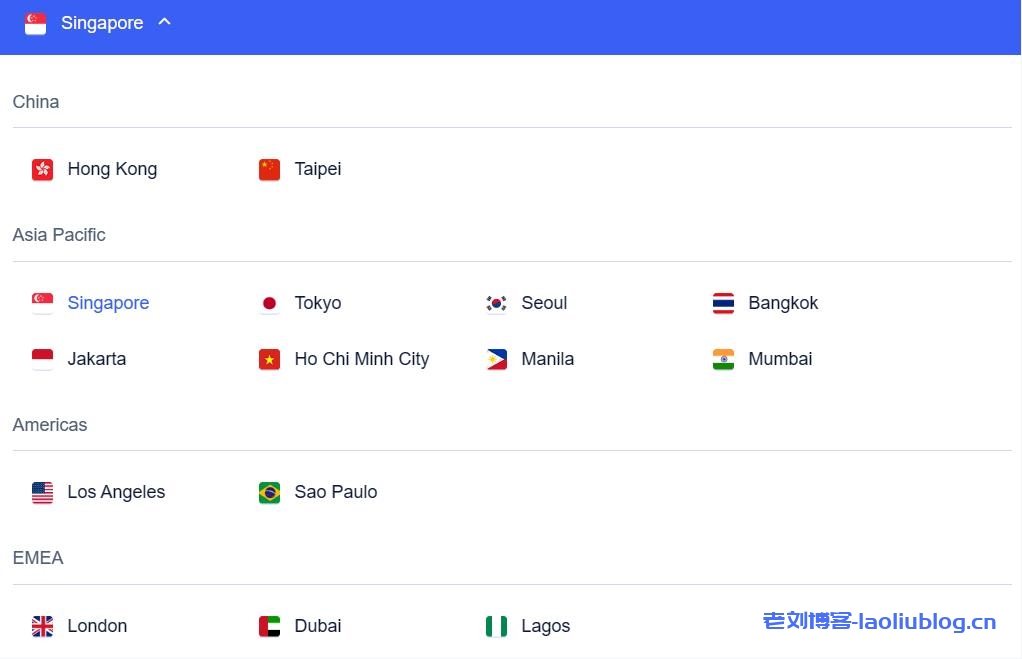Click the Philippines flag beside Manila

(x=496, y=359)
